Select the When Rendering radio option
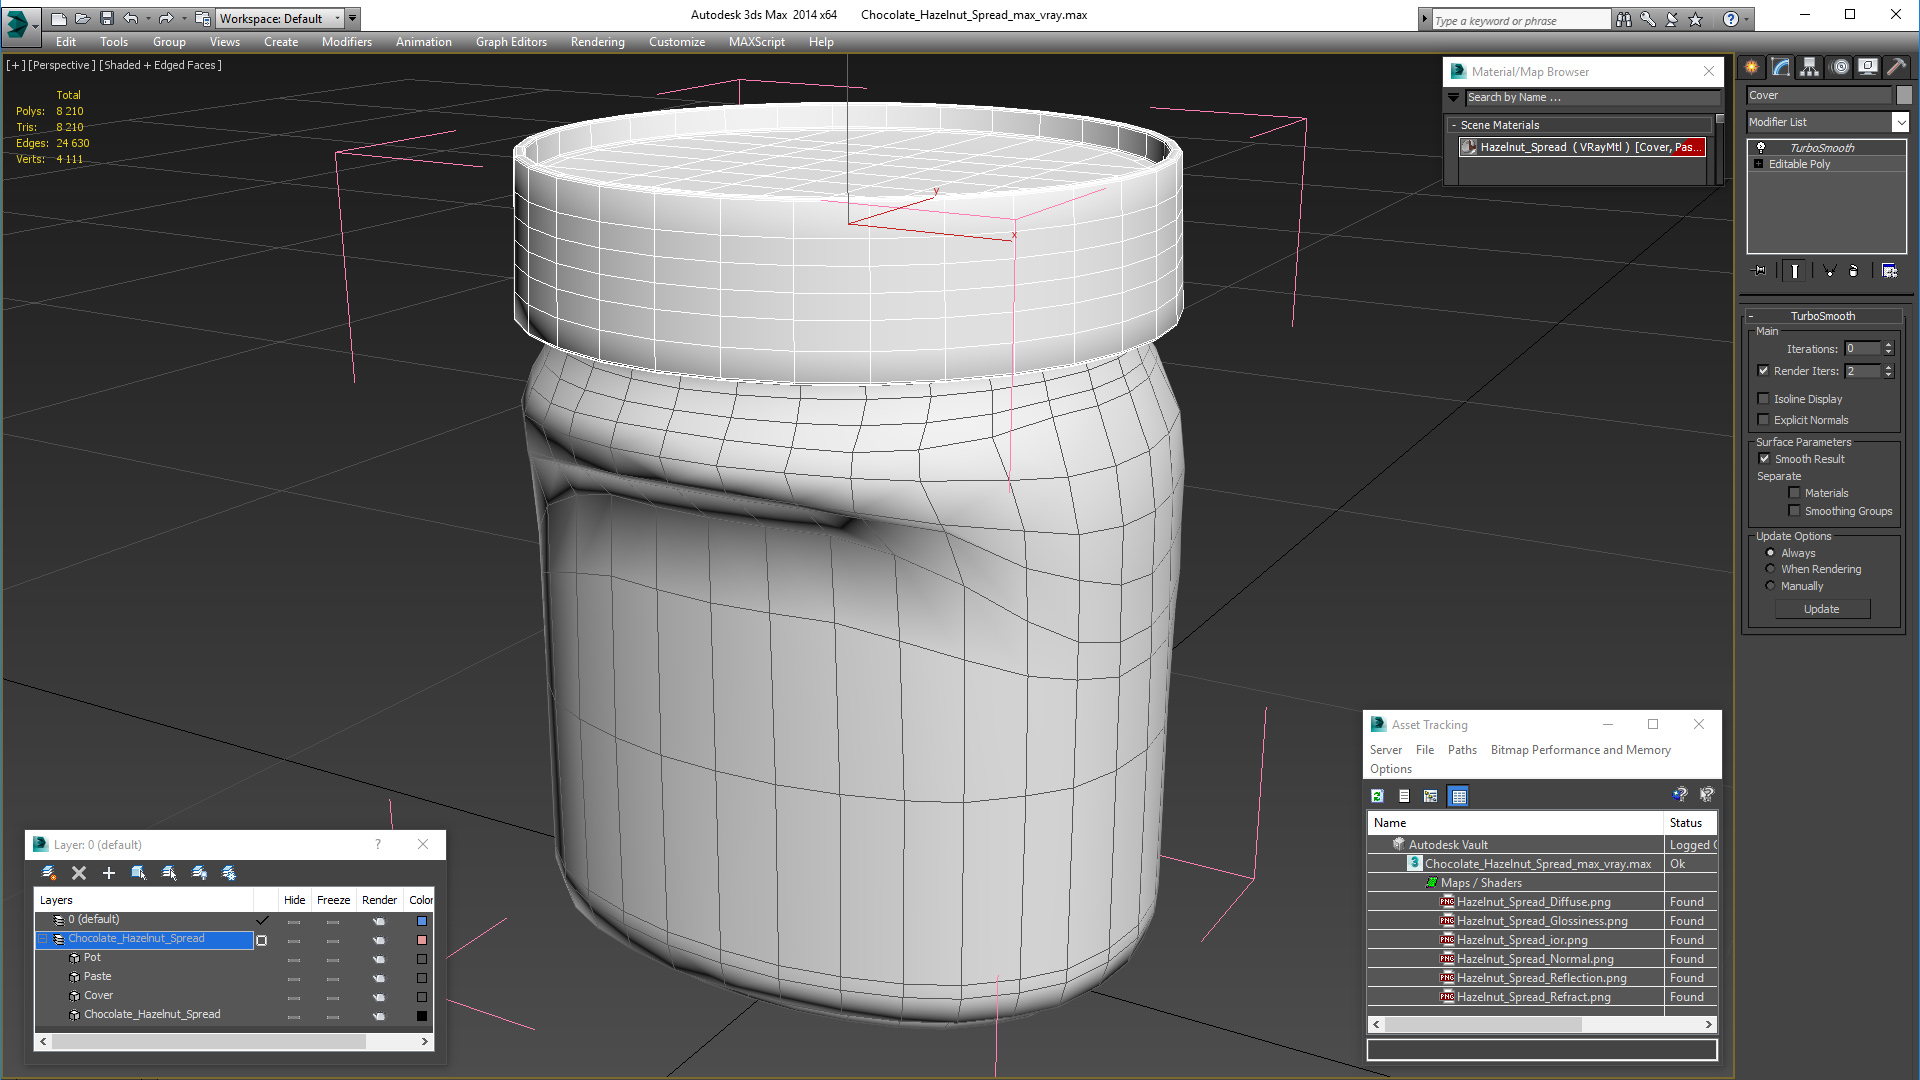1920x1080 pixels. (1770, 569)
